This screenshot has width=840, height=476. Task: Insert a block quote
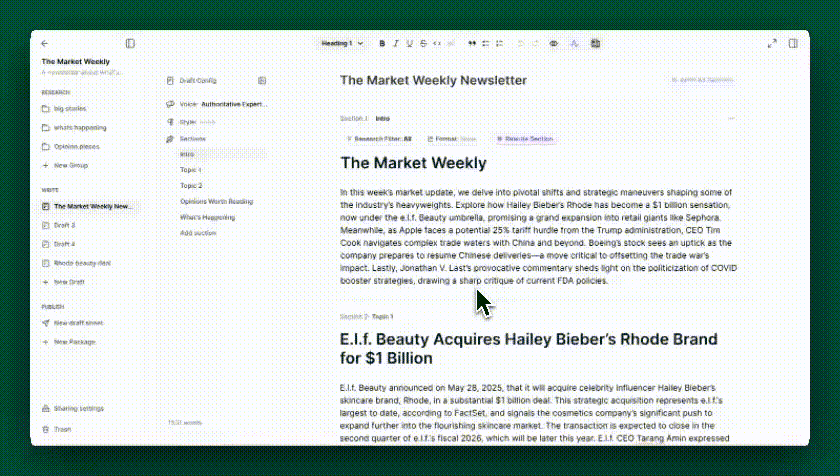coord(472,43)
